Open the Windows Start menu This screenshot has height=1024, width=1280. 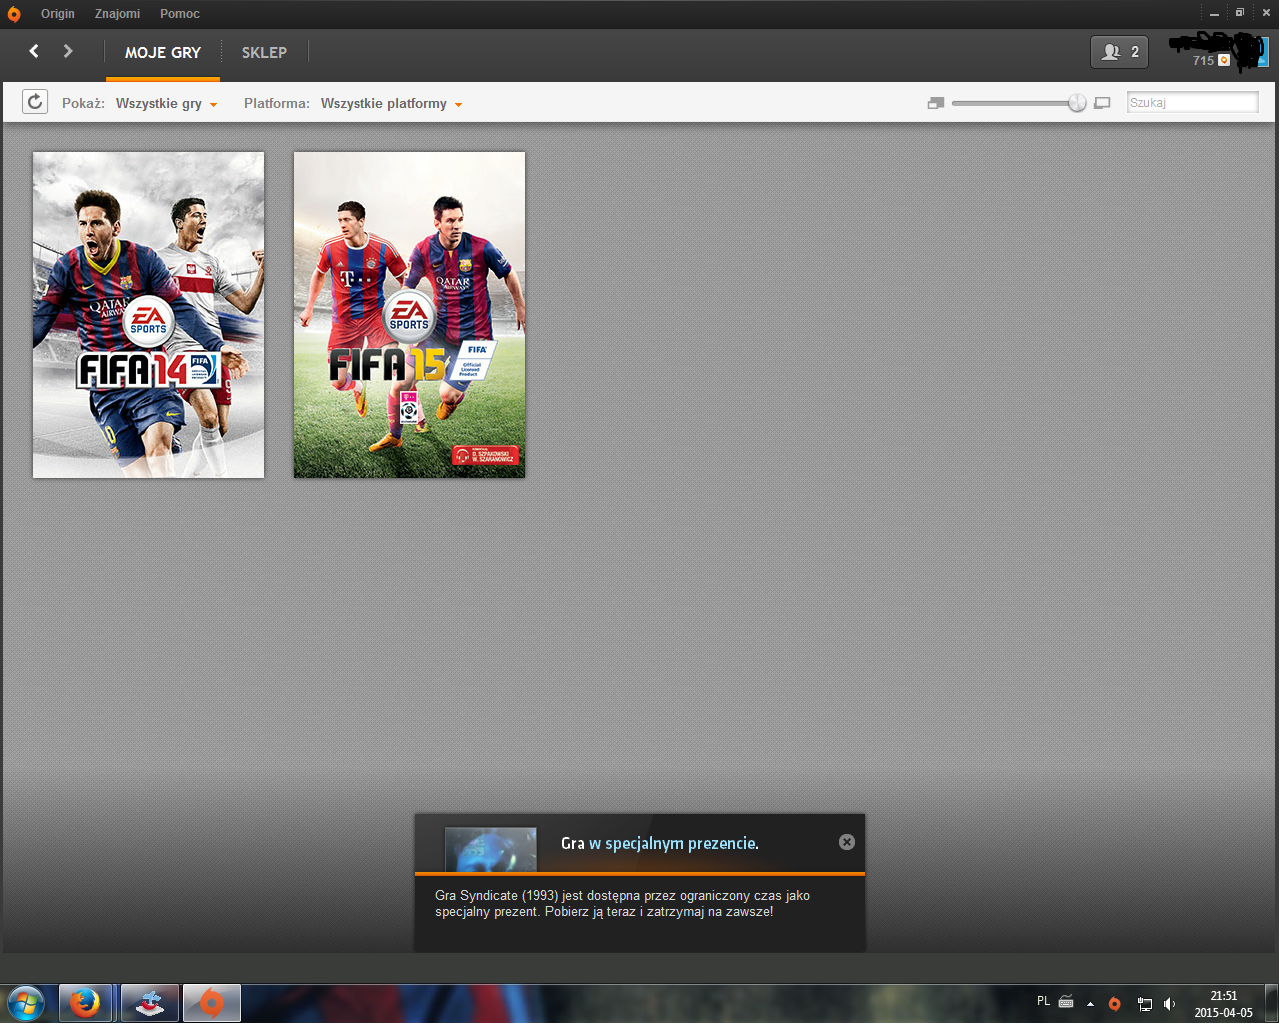coord(26,1003)
